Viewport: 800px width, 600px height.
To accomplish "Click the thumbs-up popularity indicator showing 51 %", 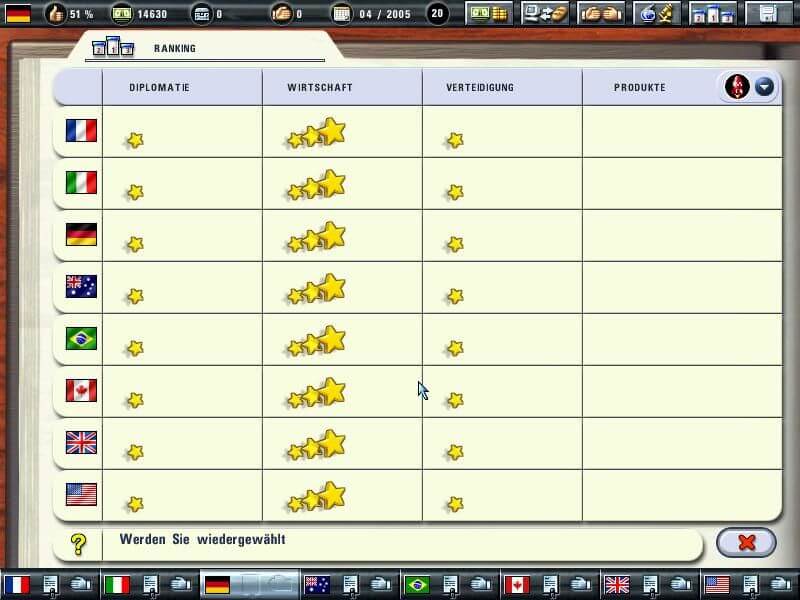I will click(69, 14).
